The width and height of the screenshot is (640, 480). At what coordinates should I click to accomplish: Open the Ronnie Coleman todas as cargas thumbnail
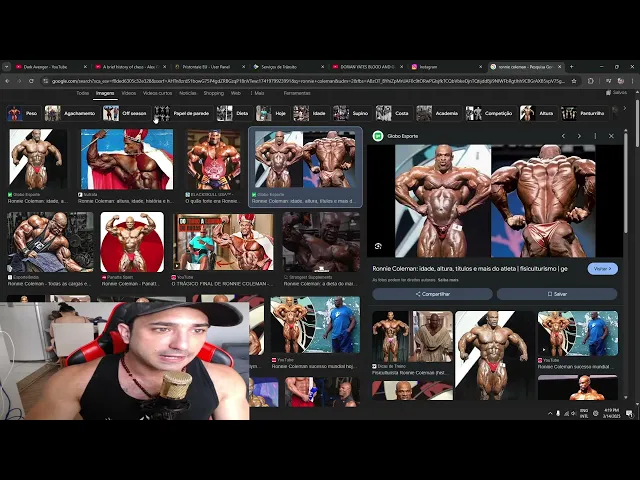(50, 242)
